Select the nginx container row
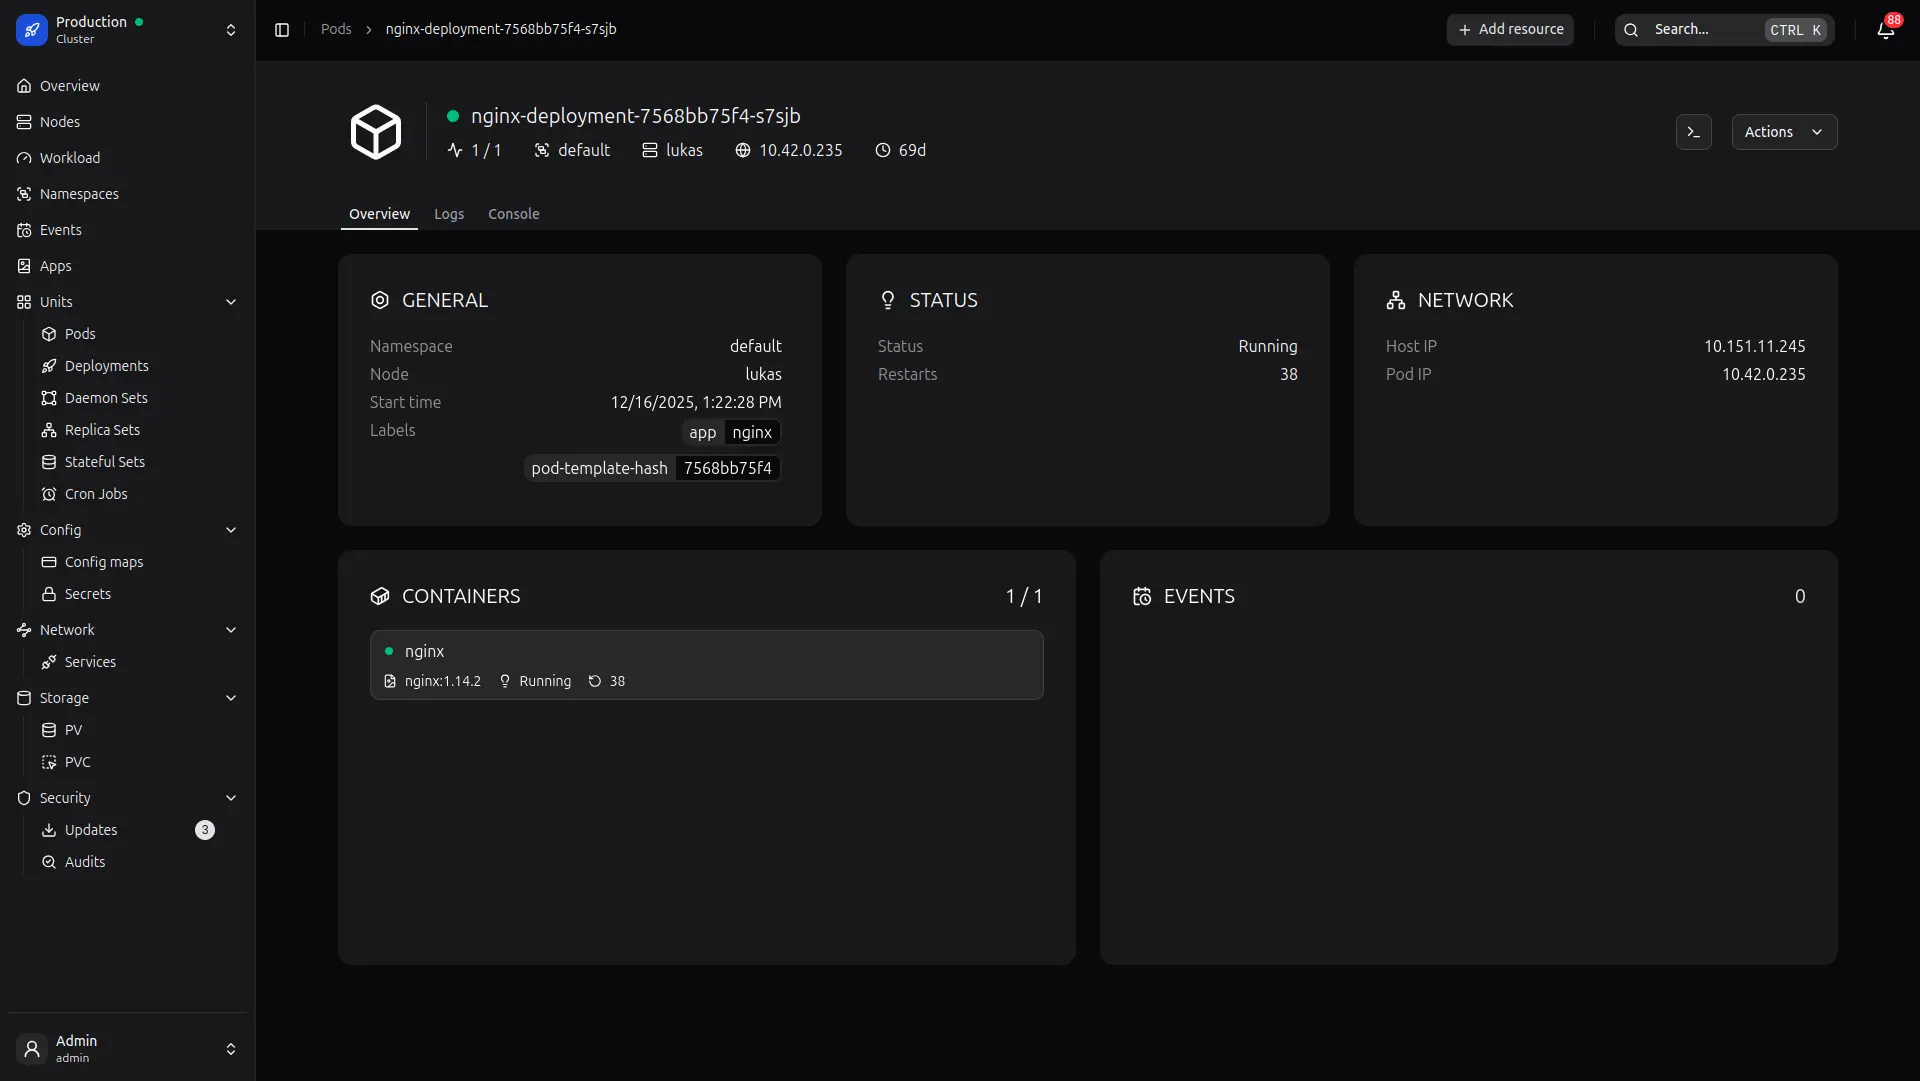 pyautogui.click(x=706, y=665)
